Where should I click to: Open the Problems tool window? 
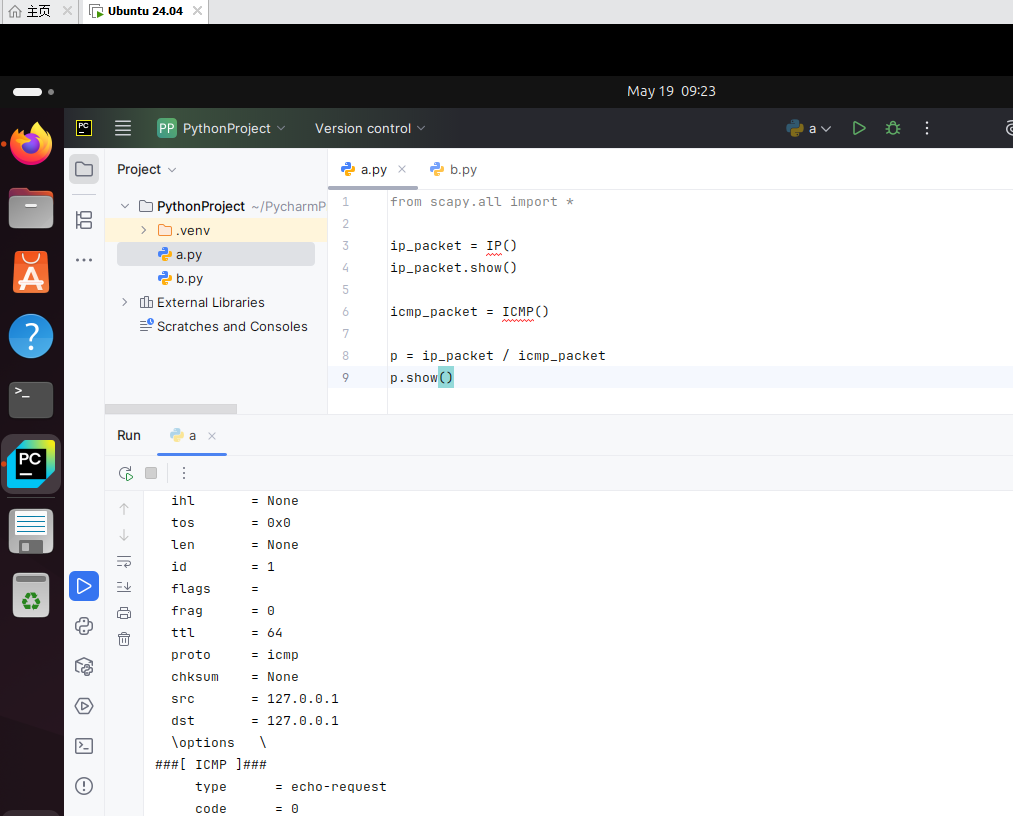[x=84, y=785]
